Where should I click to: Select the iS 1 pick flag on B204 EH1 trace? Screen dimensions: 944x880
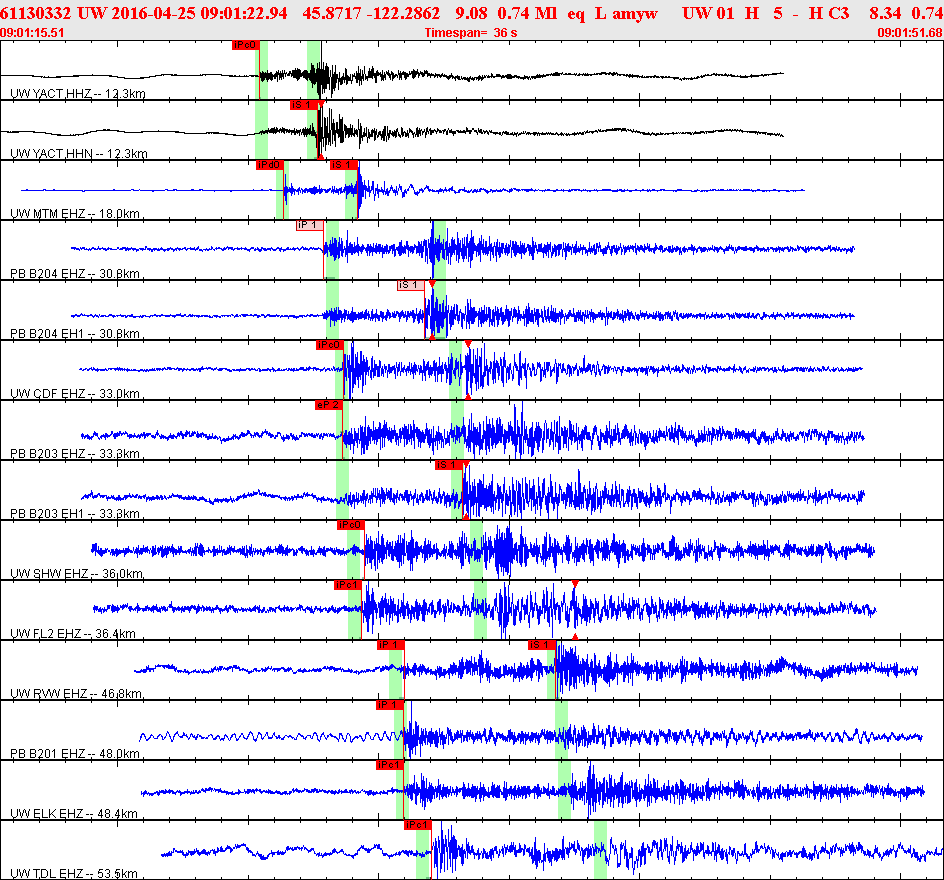coord(411,285)
